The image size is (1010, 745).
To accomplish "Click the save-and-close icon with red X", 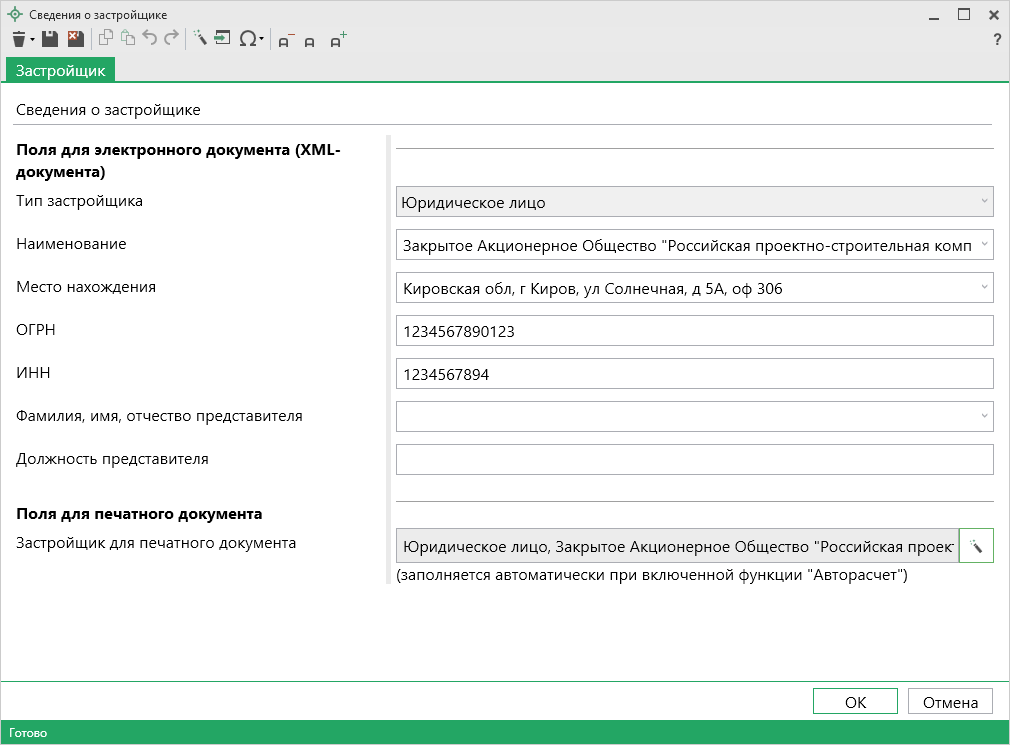I will pyautogui.click(x=75, y=39).
